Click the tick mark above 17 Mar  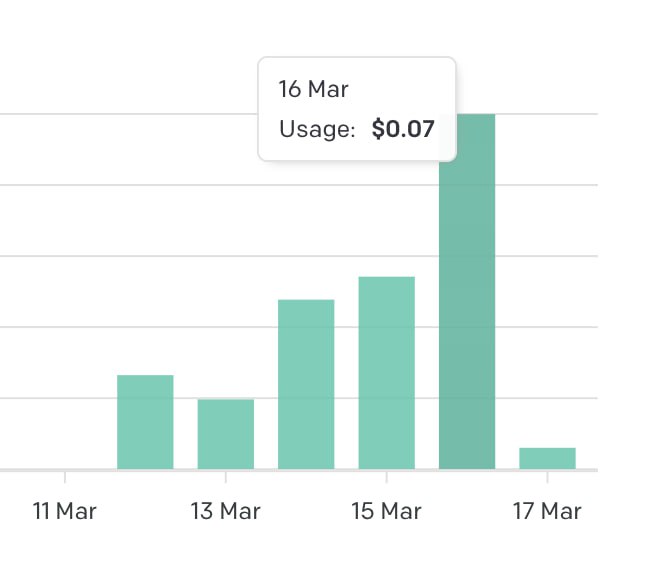click(x=547, y=476)
